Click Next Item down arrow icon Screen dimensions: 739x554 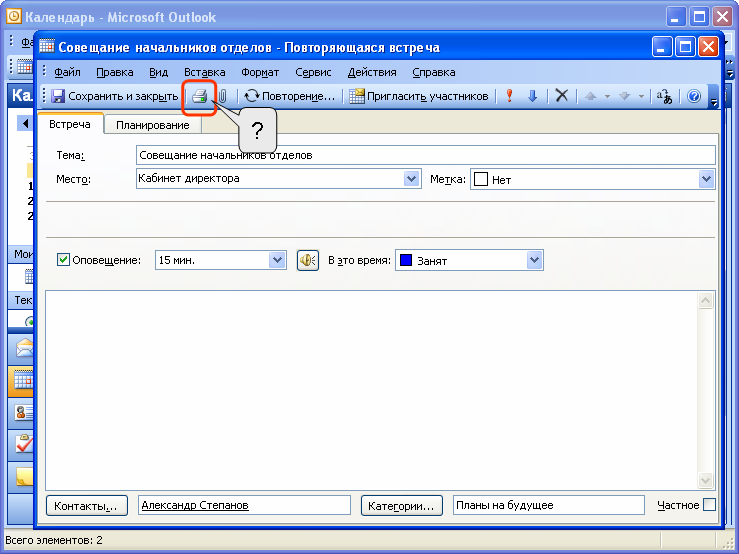[624, 96]
